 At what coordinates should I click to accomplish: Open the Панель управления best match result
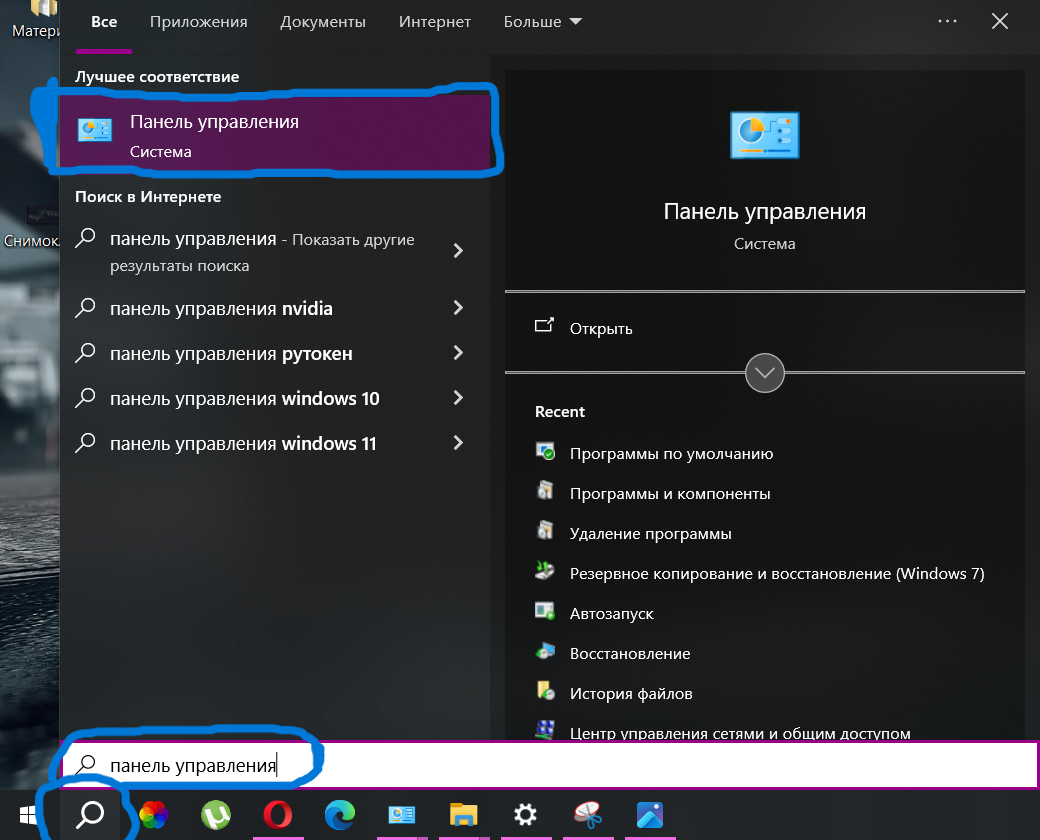click(275, 131)
